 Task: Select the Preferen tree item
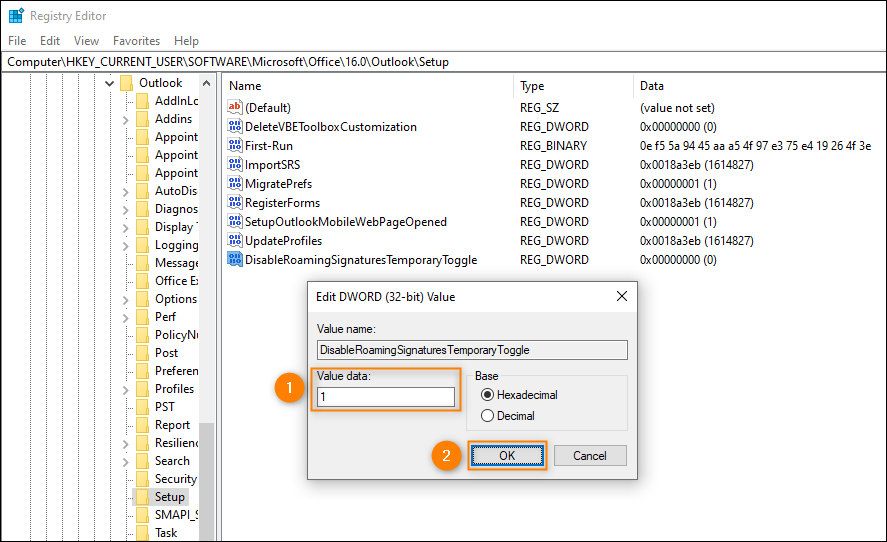click(x=176, y=371)
